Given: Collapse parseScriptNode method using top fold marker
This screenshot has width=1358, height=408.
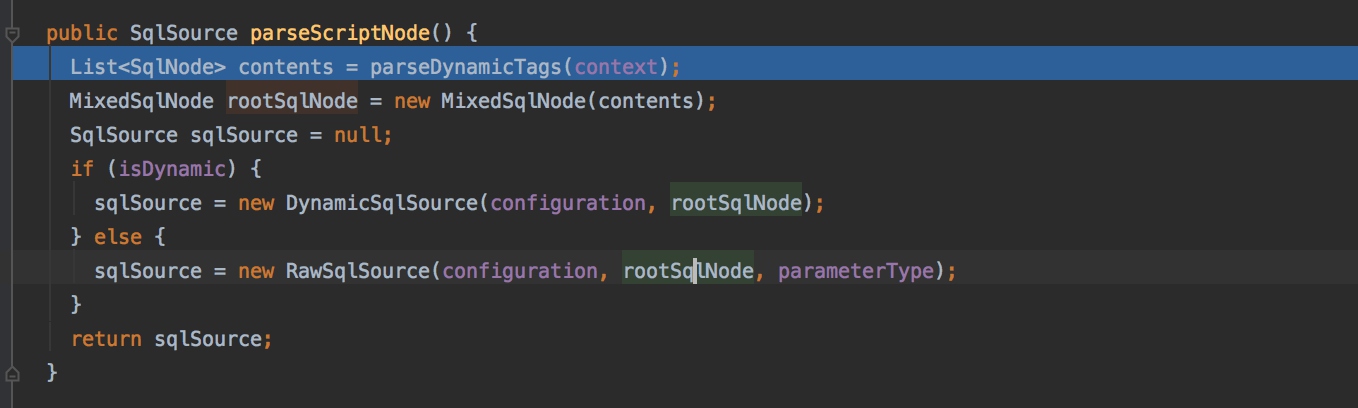Looking at the screenshot, I should (x=12, y=34).
